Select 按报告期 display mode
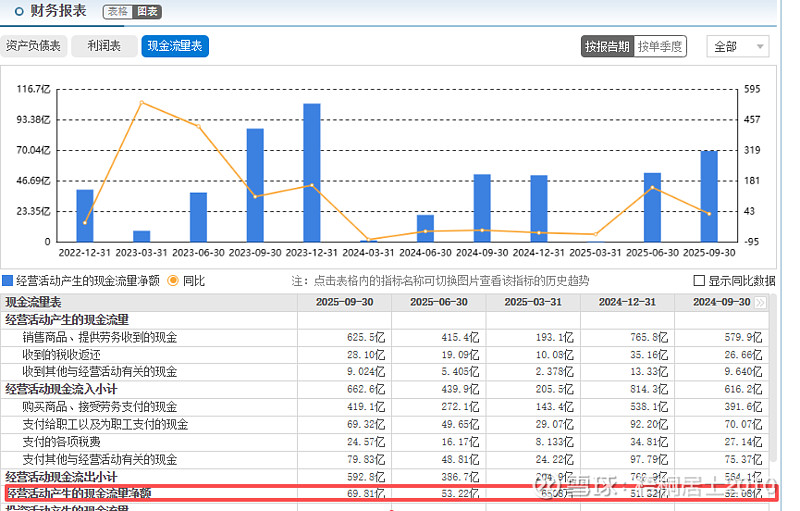The height and width of the screenshot is (511, 800). (x=607, y=46)
